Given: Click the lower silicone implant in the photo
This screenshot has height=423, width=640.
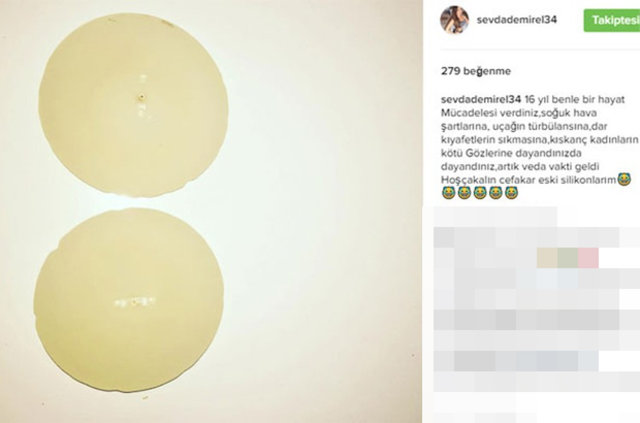Looking at the screenshot, I should 129,300.
